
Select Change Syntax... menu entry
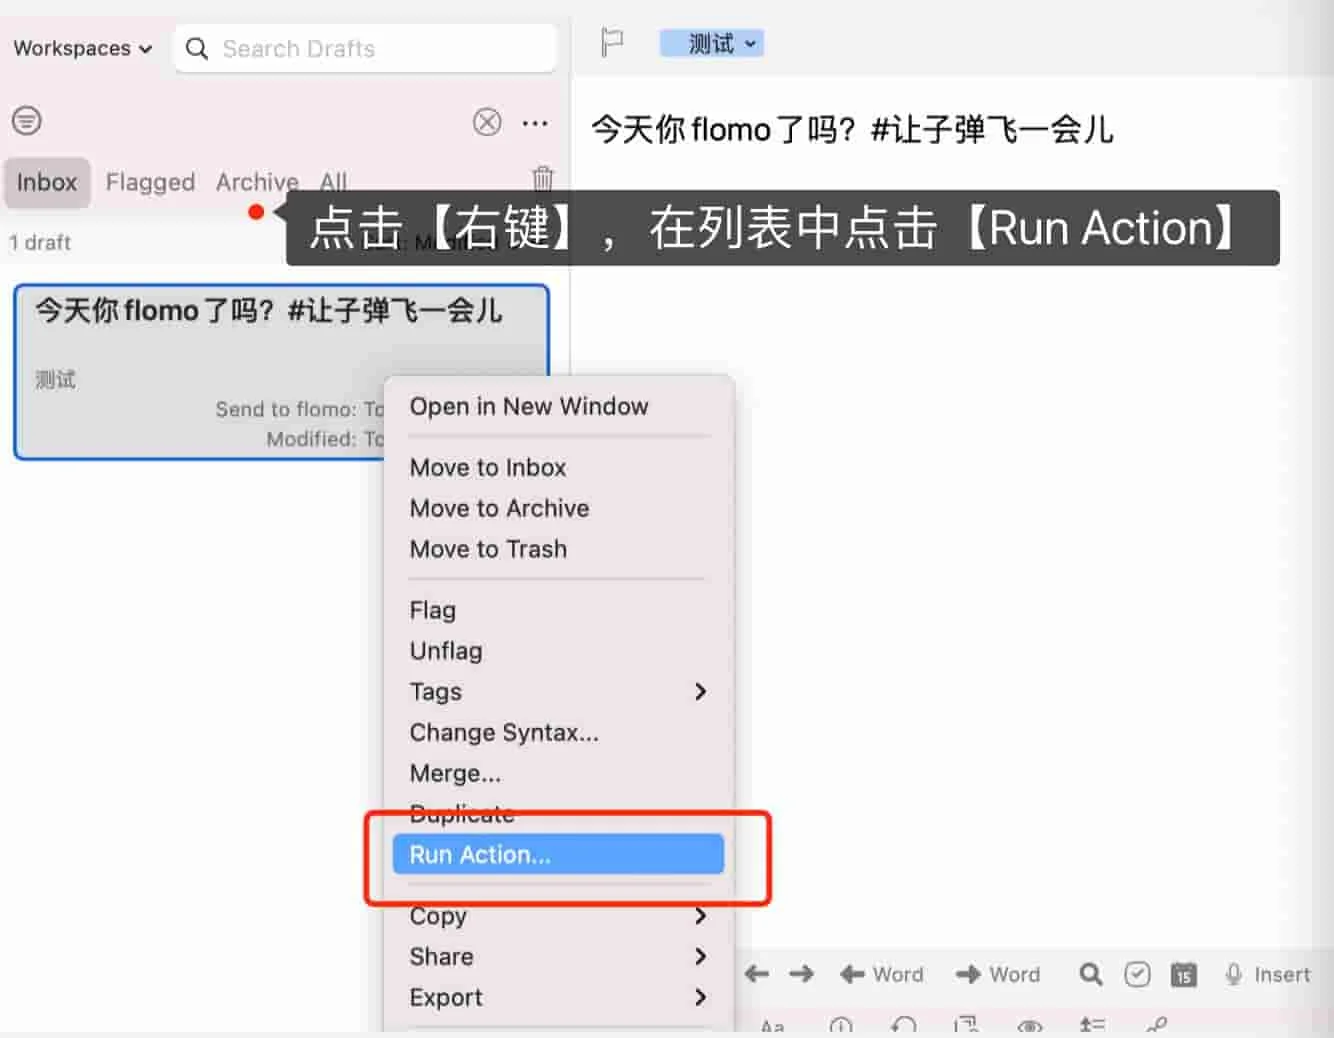[559, 732]
